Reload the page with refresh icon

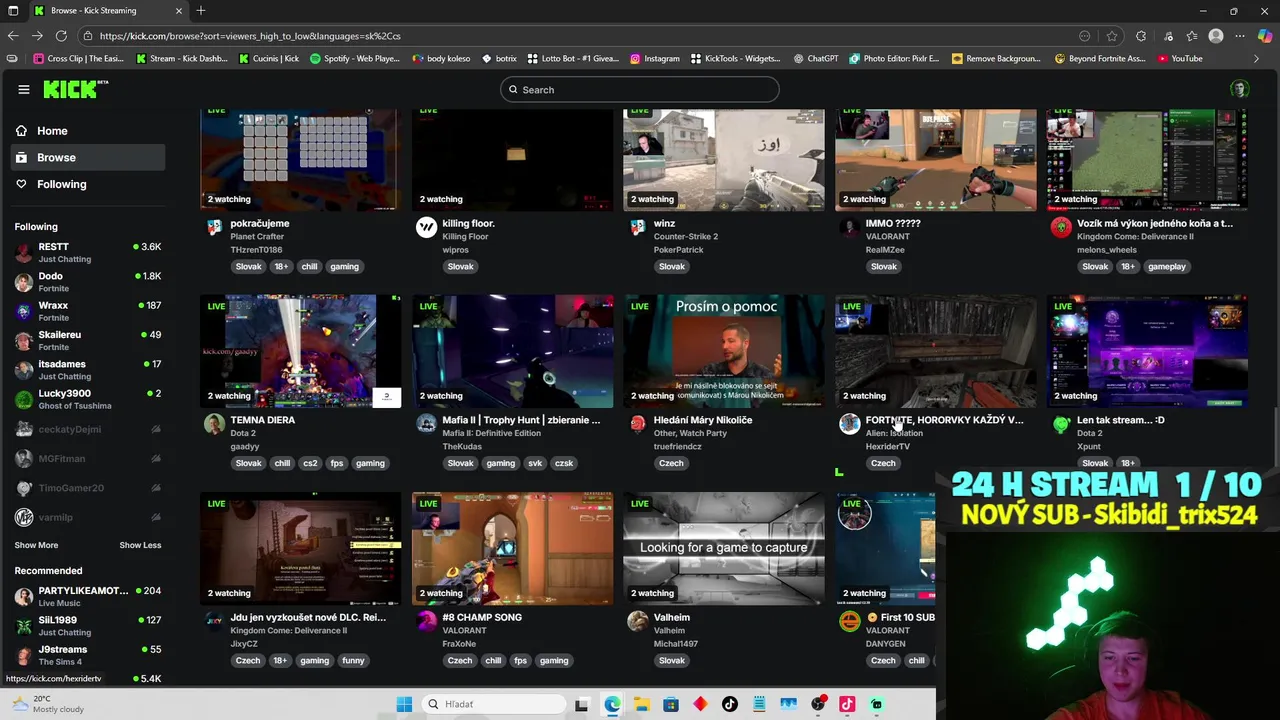click(61, 36)
